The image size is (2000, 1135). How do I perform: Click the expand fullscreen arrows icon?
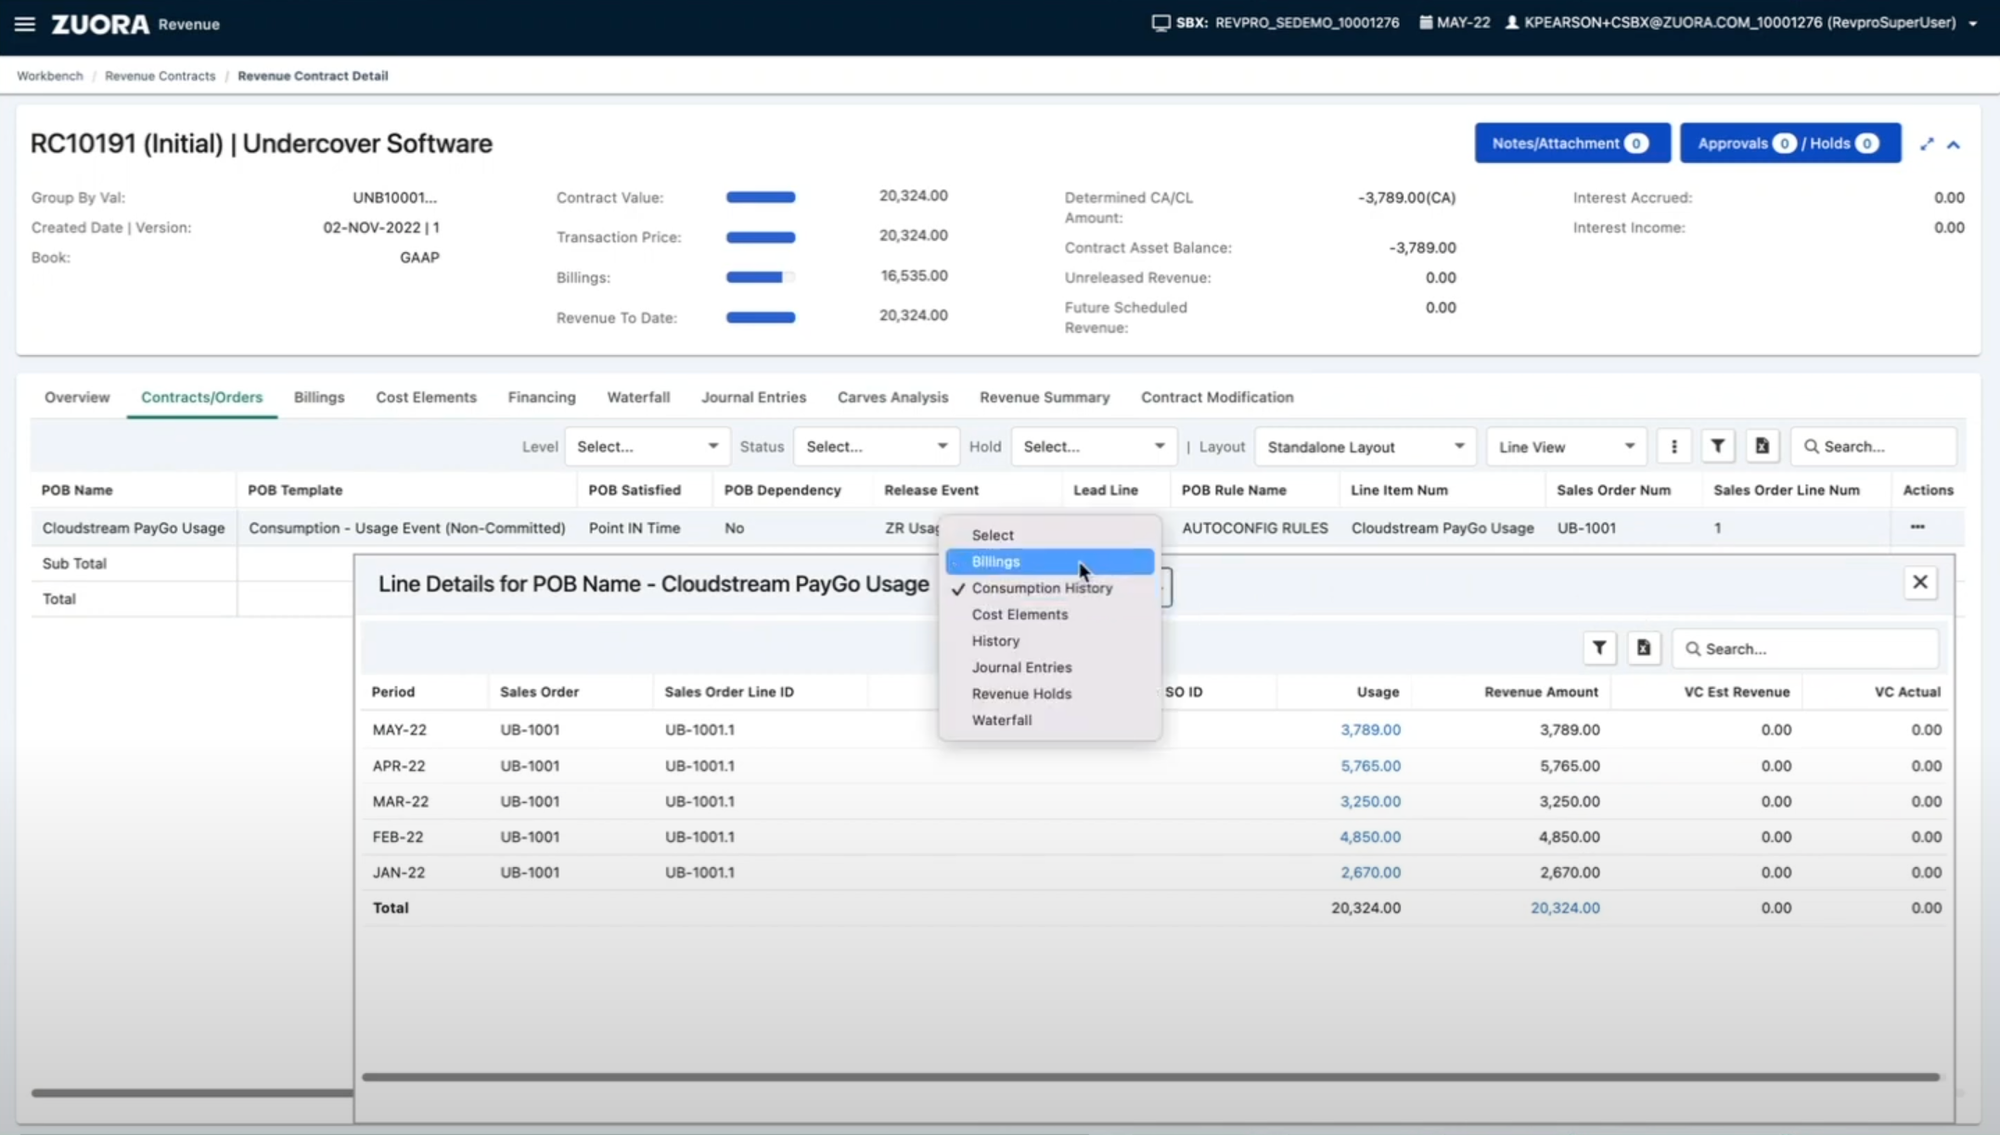click(x=1927, y=144)
